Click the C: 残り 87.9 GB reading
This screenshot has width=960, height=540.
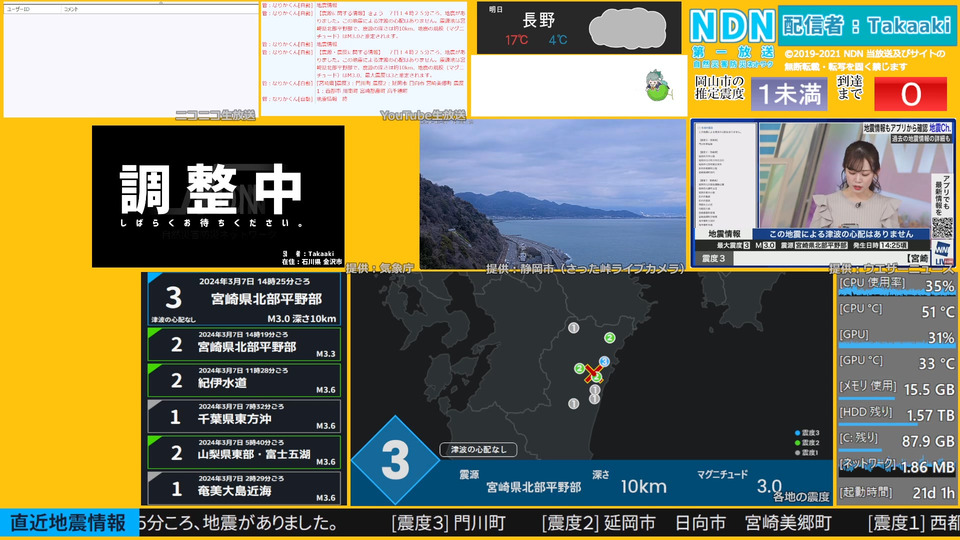896,441
